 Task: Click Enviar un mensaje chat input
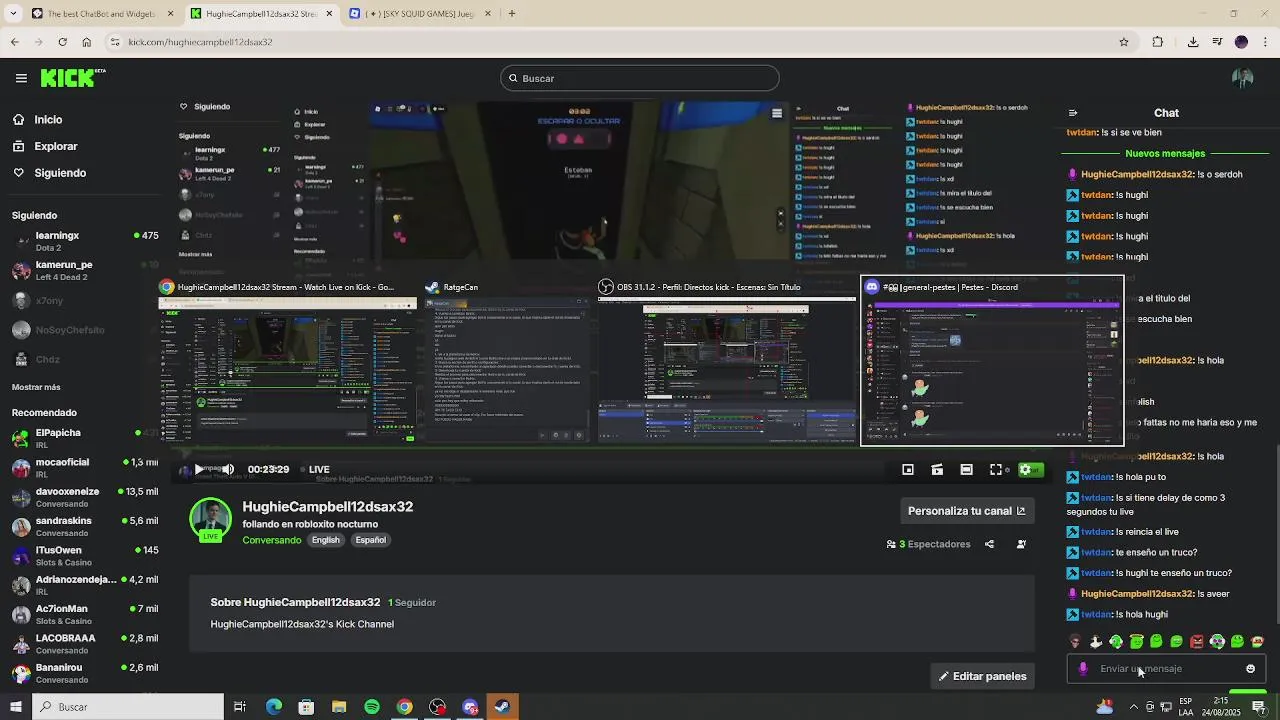point(1165,669)
